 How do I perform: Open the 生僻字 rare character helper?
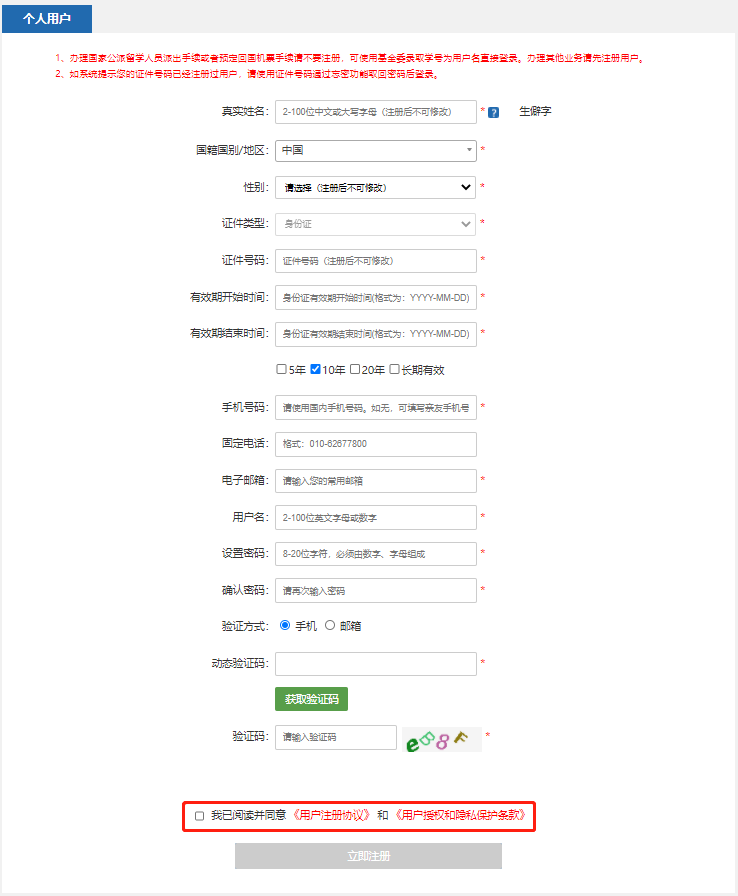pos(535,111)
